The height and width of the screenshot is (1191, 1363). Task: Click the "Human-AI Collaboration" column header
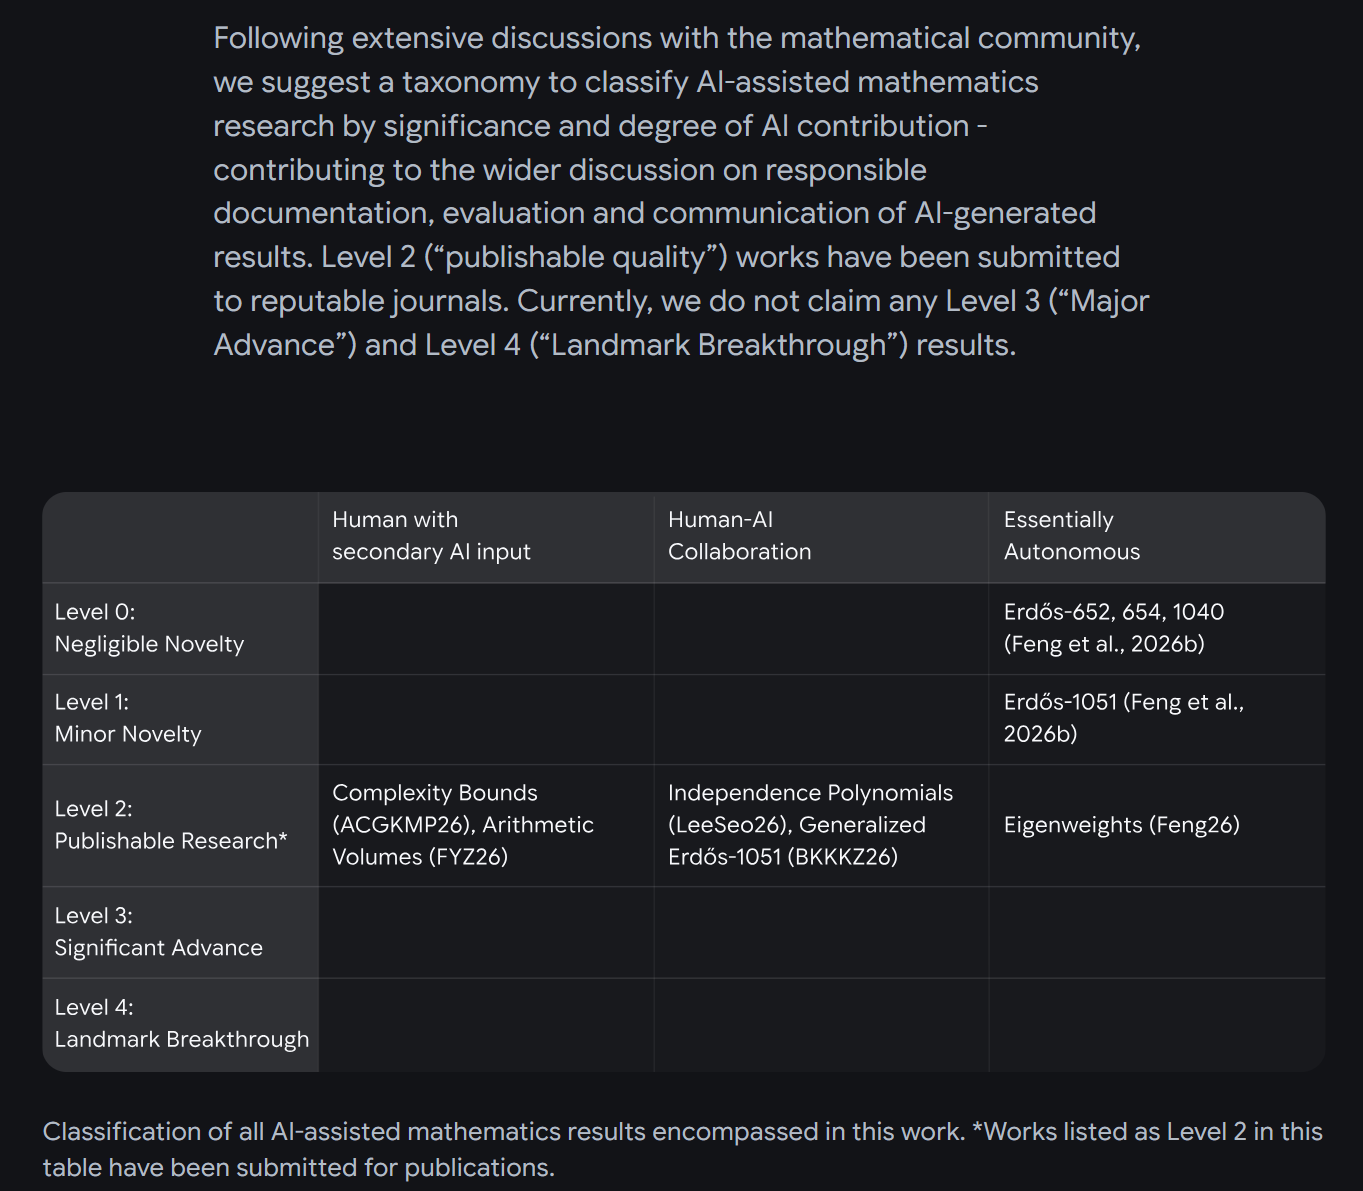739,536
